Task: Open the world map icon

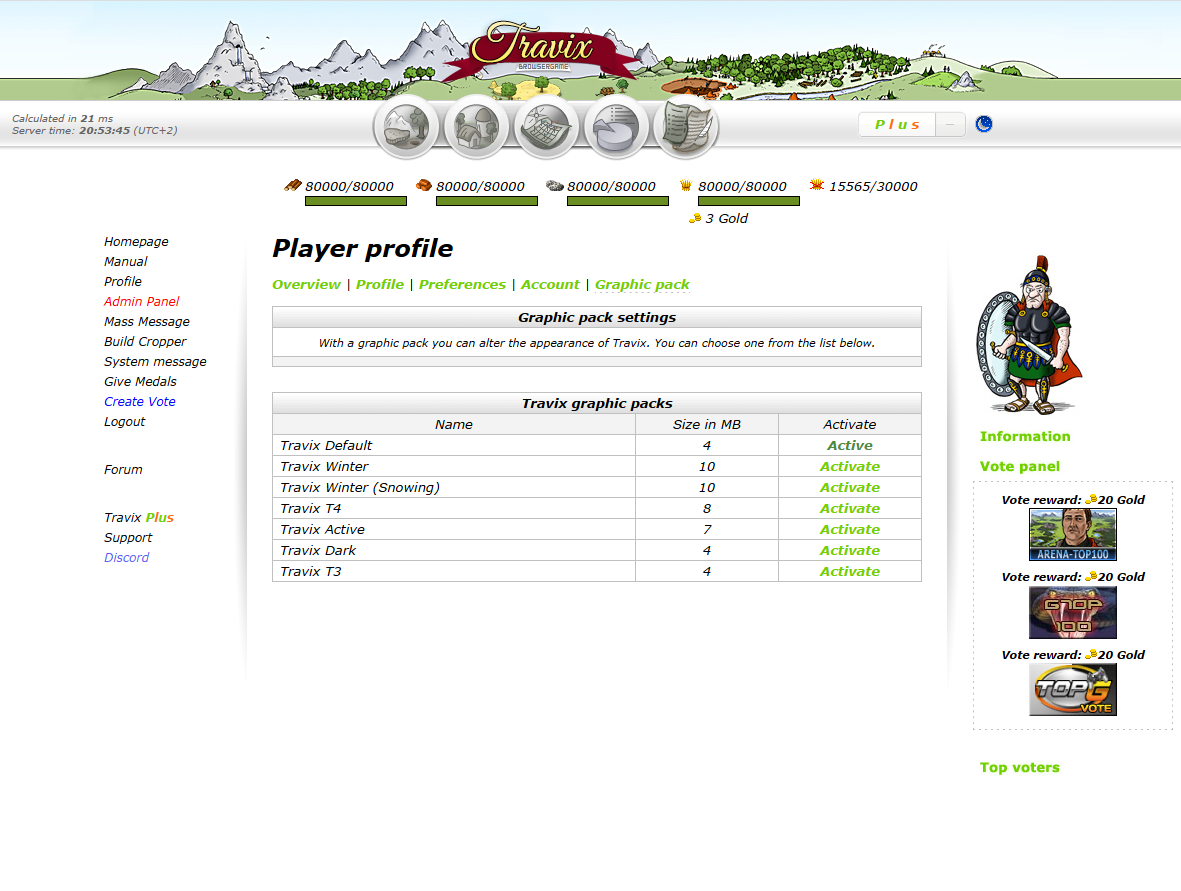Action: (546, 127)
